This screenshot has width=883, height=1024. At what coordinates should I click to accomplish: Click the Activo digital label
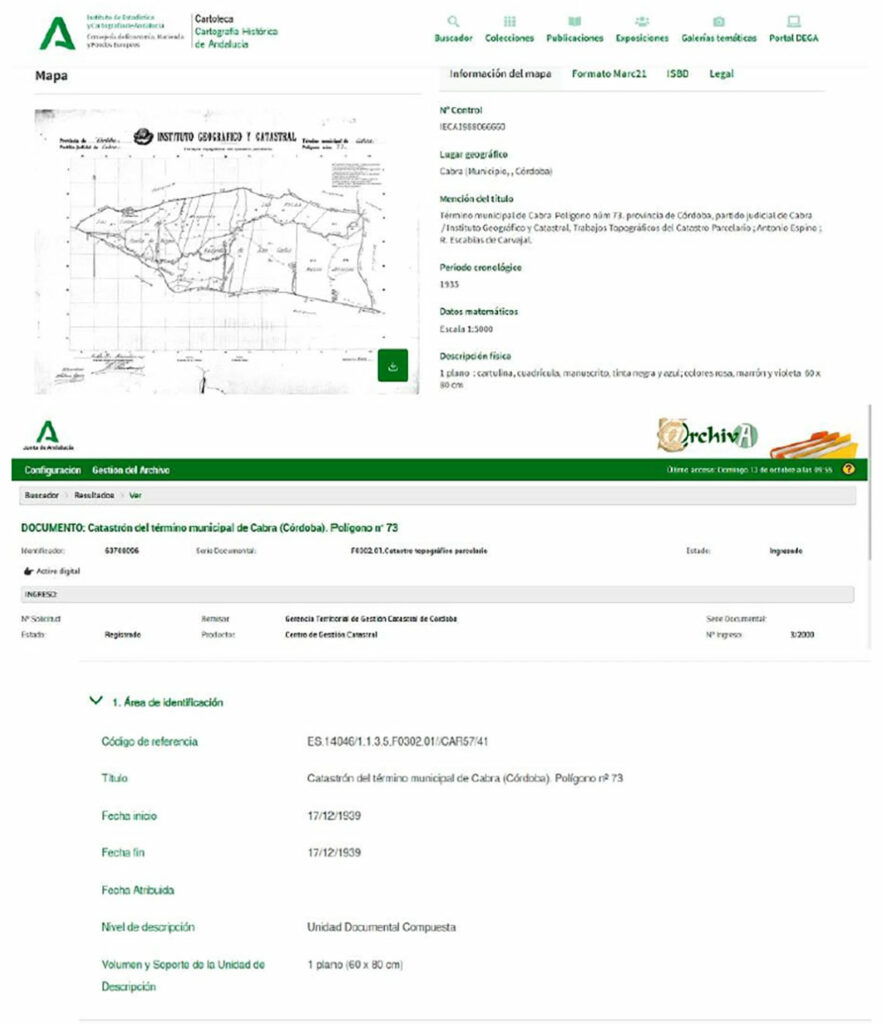(58, 571)
